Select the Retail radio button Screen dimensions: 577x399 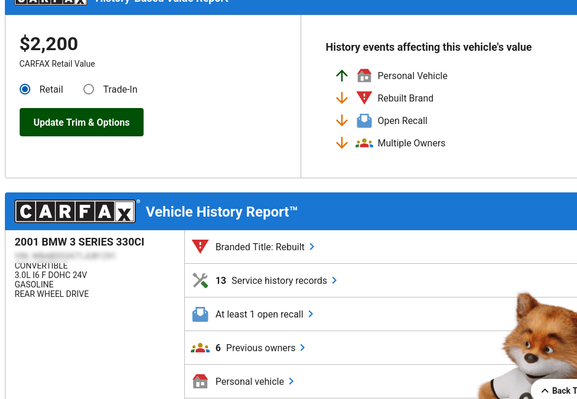25,89
